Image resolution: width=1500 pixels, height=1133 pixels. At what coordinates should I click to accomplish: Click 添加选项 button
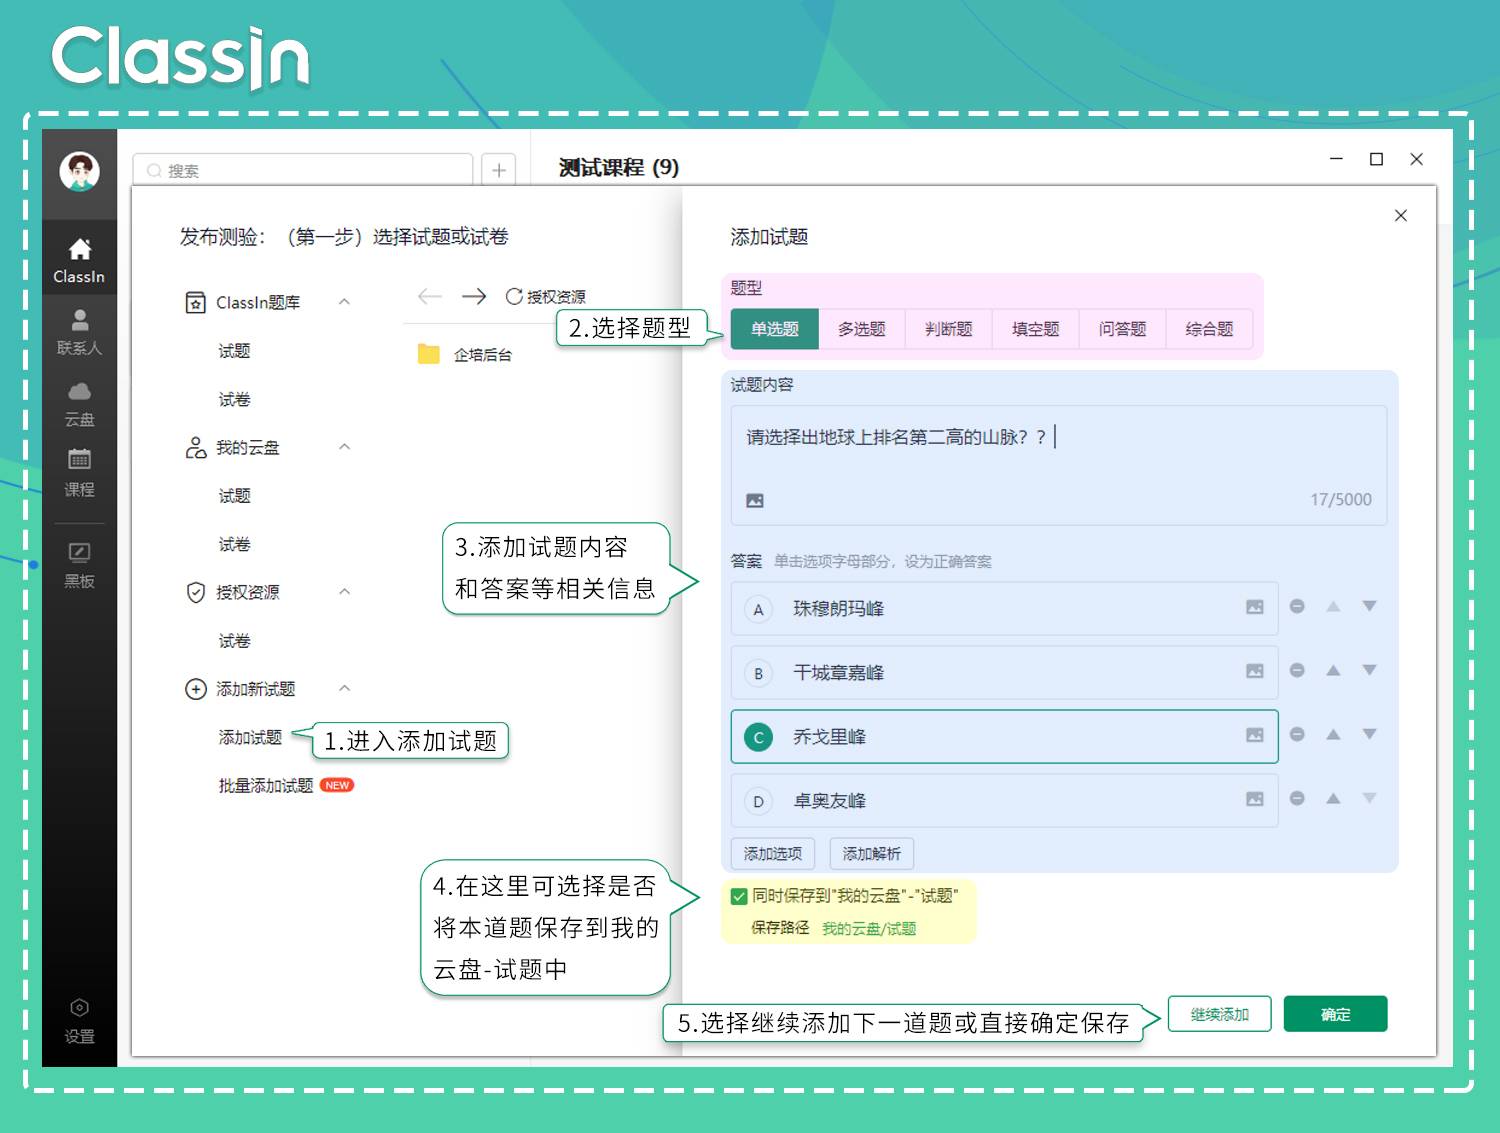tap(773, 853)
